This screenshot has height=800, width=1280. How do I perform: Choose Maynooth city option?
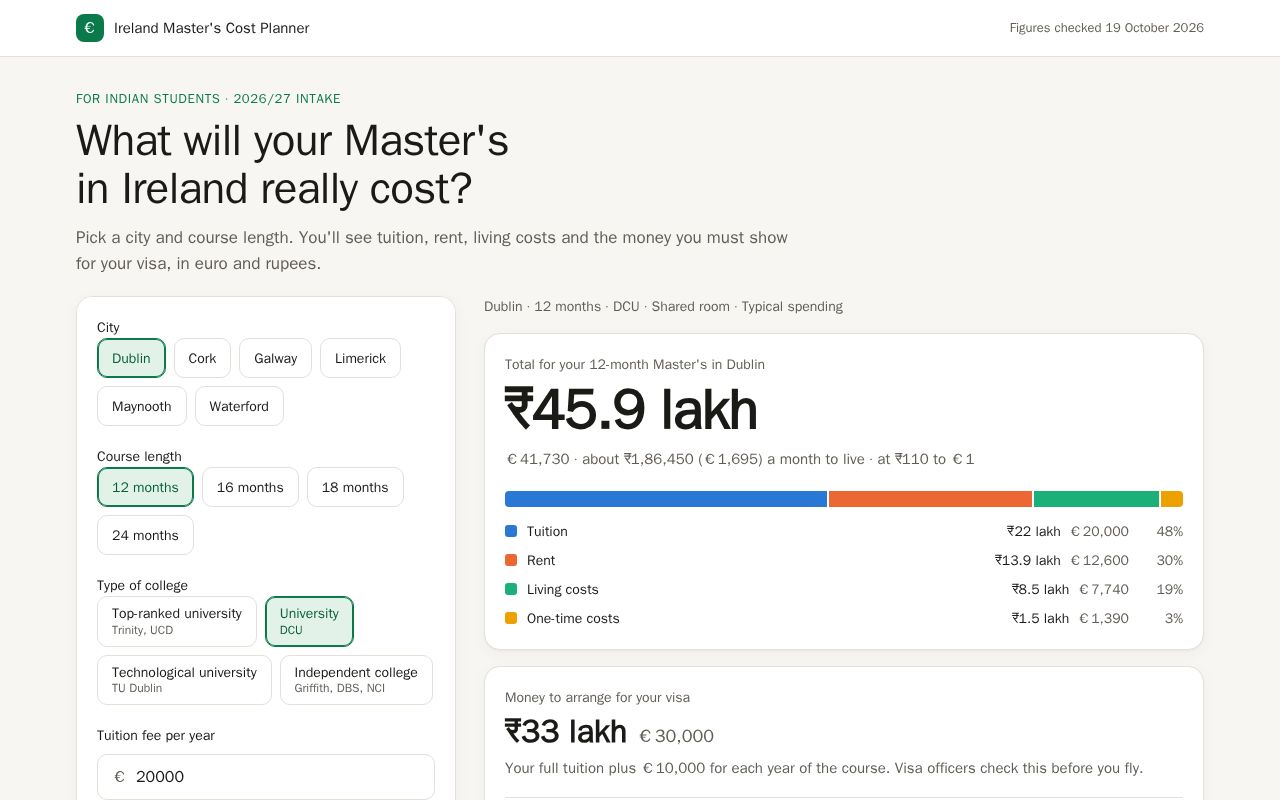[x=142, y=406]
